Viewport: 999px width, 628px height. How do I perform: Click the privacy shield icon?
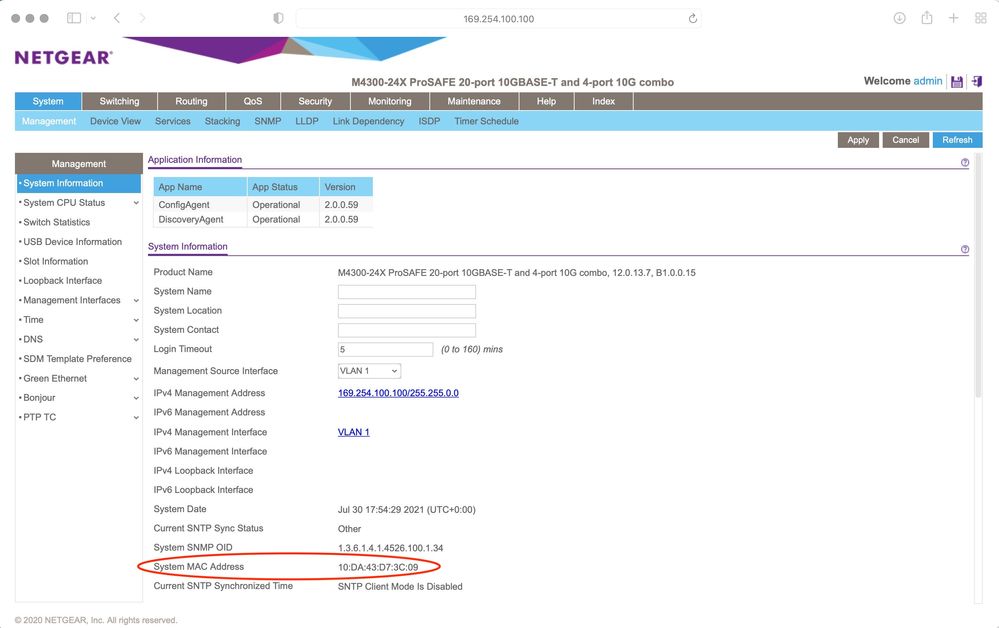(279, 18)
